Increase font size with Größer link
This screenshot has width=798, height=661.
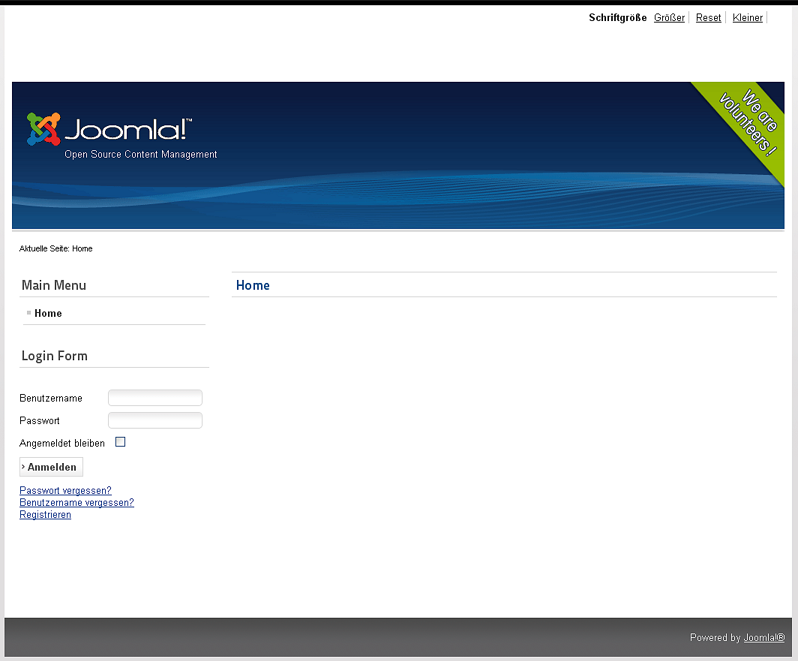(669, 18)
